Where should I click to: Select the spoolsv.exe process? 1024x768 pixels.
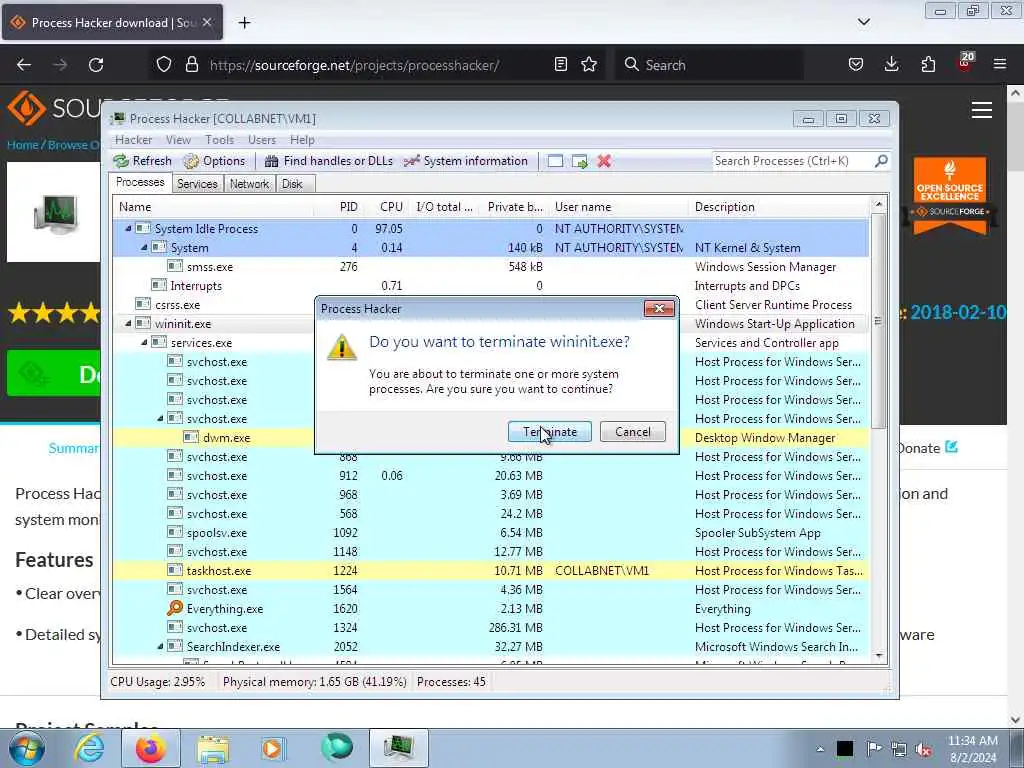(490, 532)
